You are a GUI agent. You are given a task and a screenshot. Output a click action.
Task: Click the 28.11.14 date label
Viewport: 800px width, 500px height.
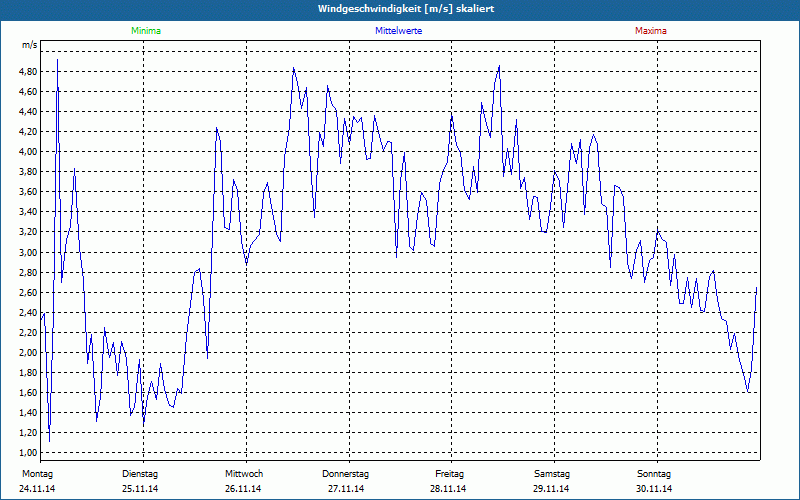(448, 489)
